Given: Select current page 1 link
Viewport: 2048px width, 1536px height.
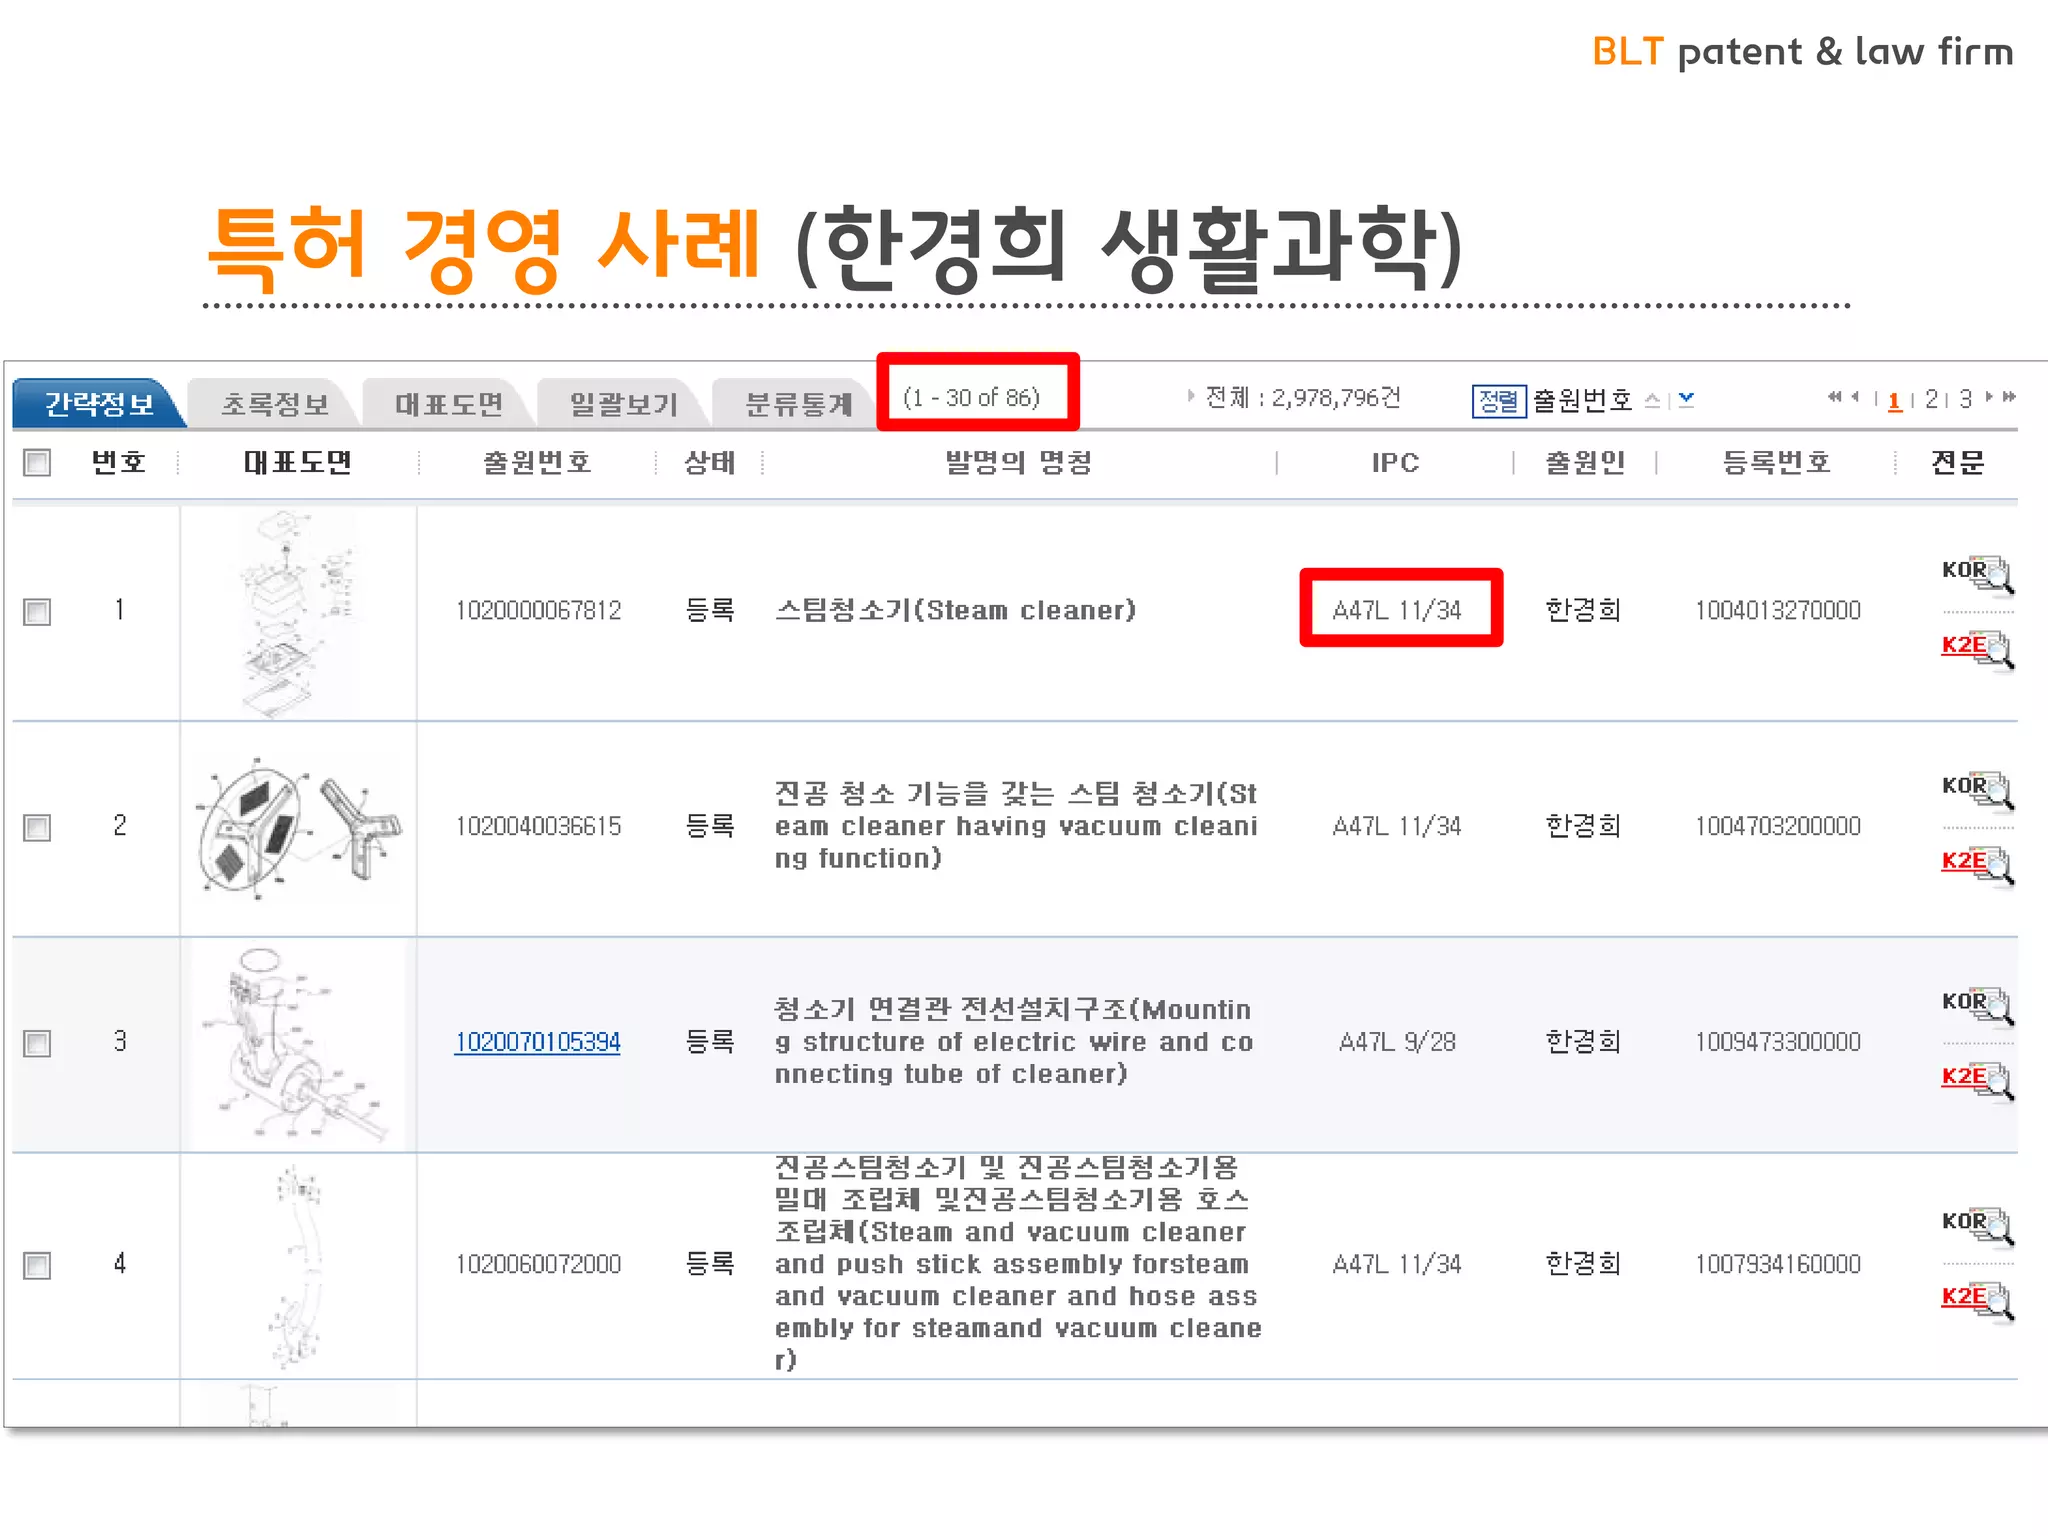Looking at the screenshot, I should tap(1894, 400).
